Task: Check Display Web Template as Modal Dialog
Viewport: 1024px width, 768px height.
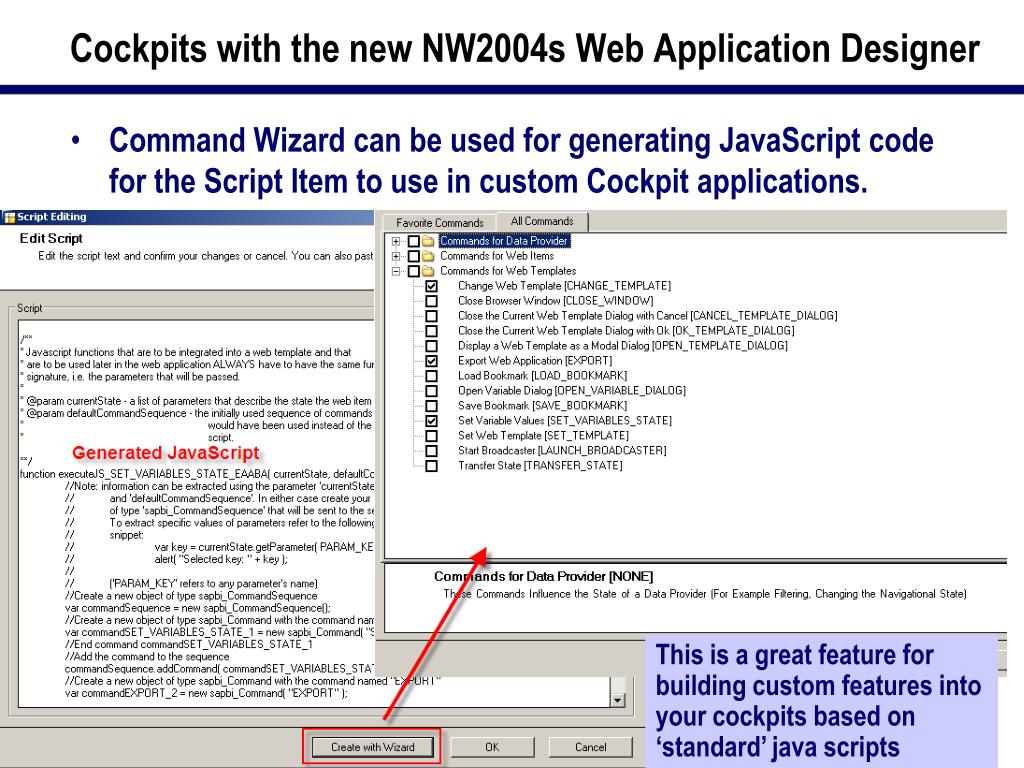Action: [x=431, y=346]
